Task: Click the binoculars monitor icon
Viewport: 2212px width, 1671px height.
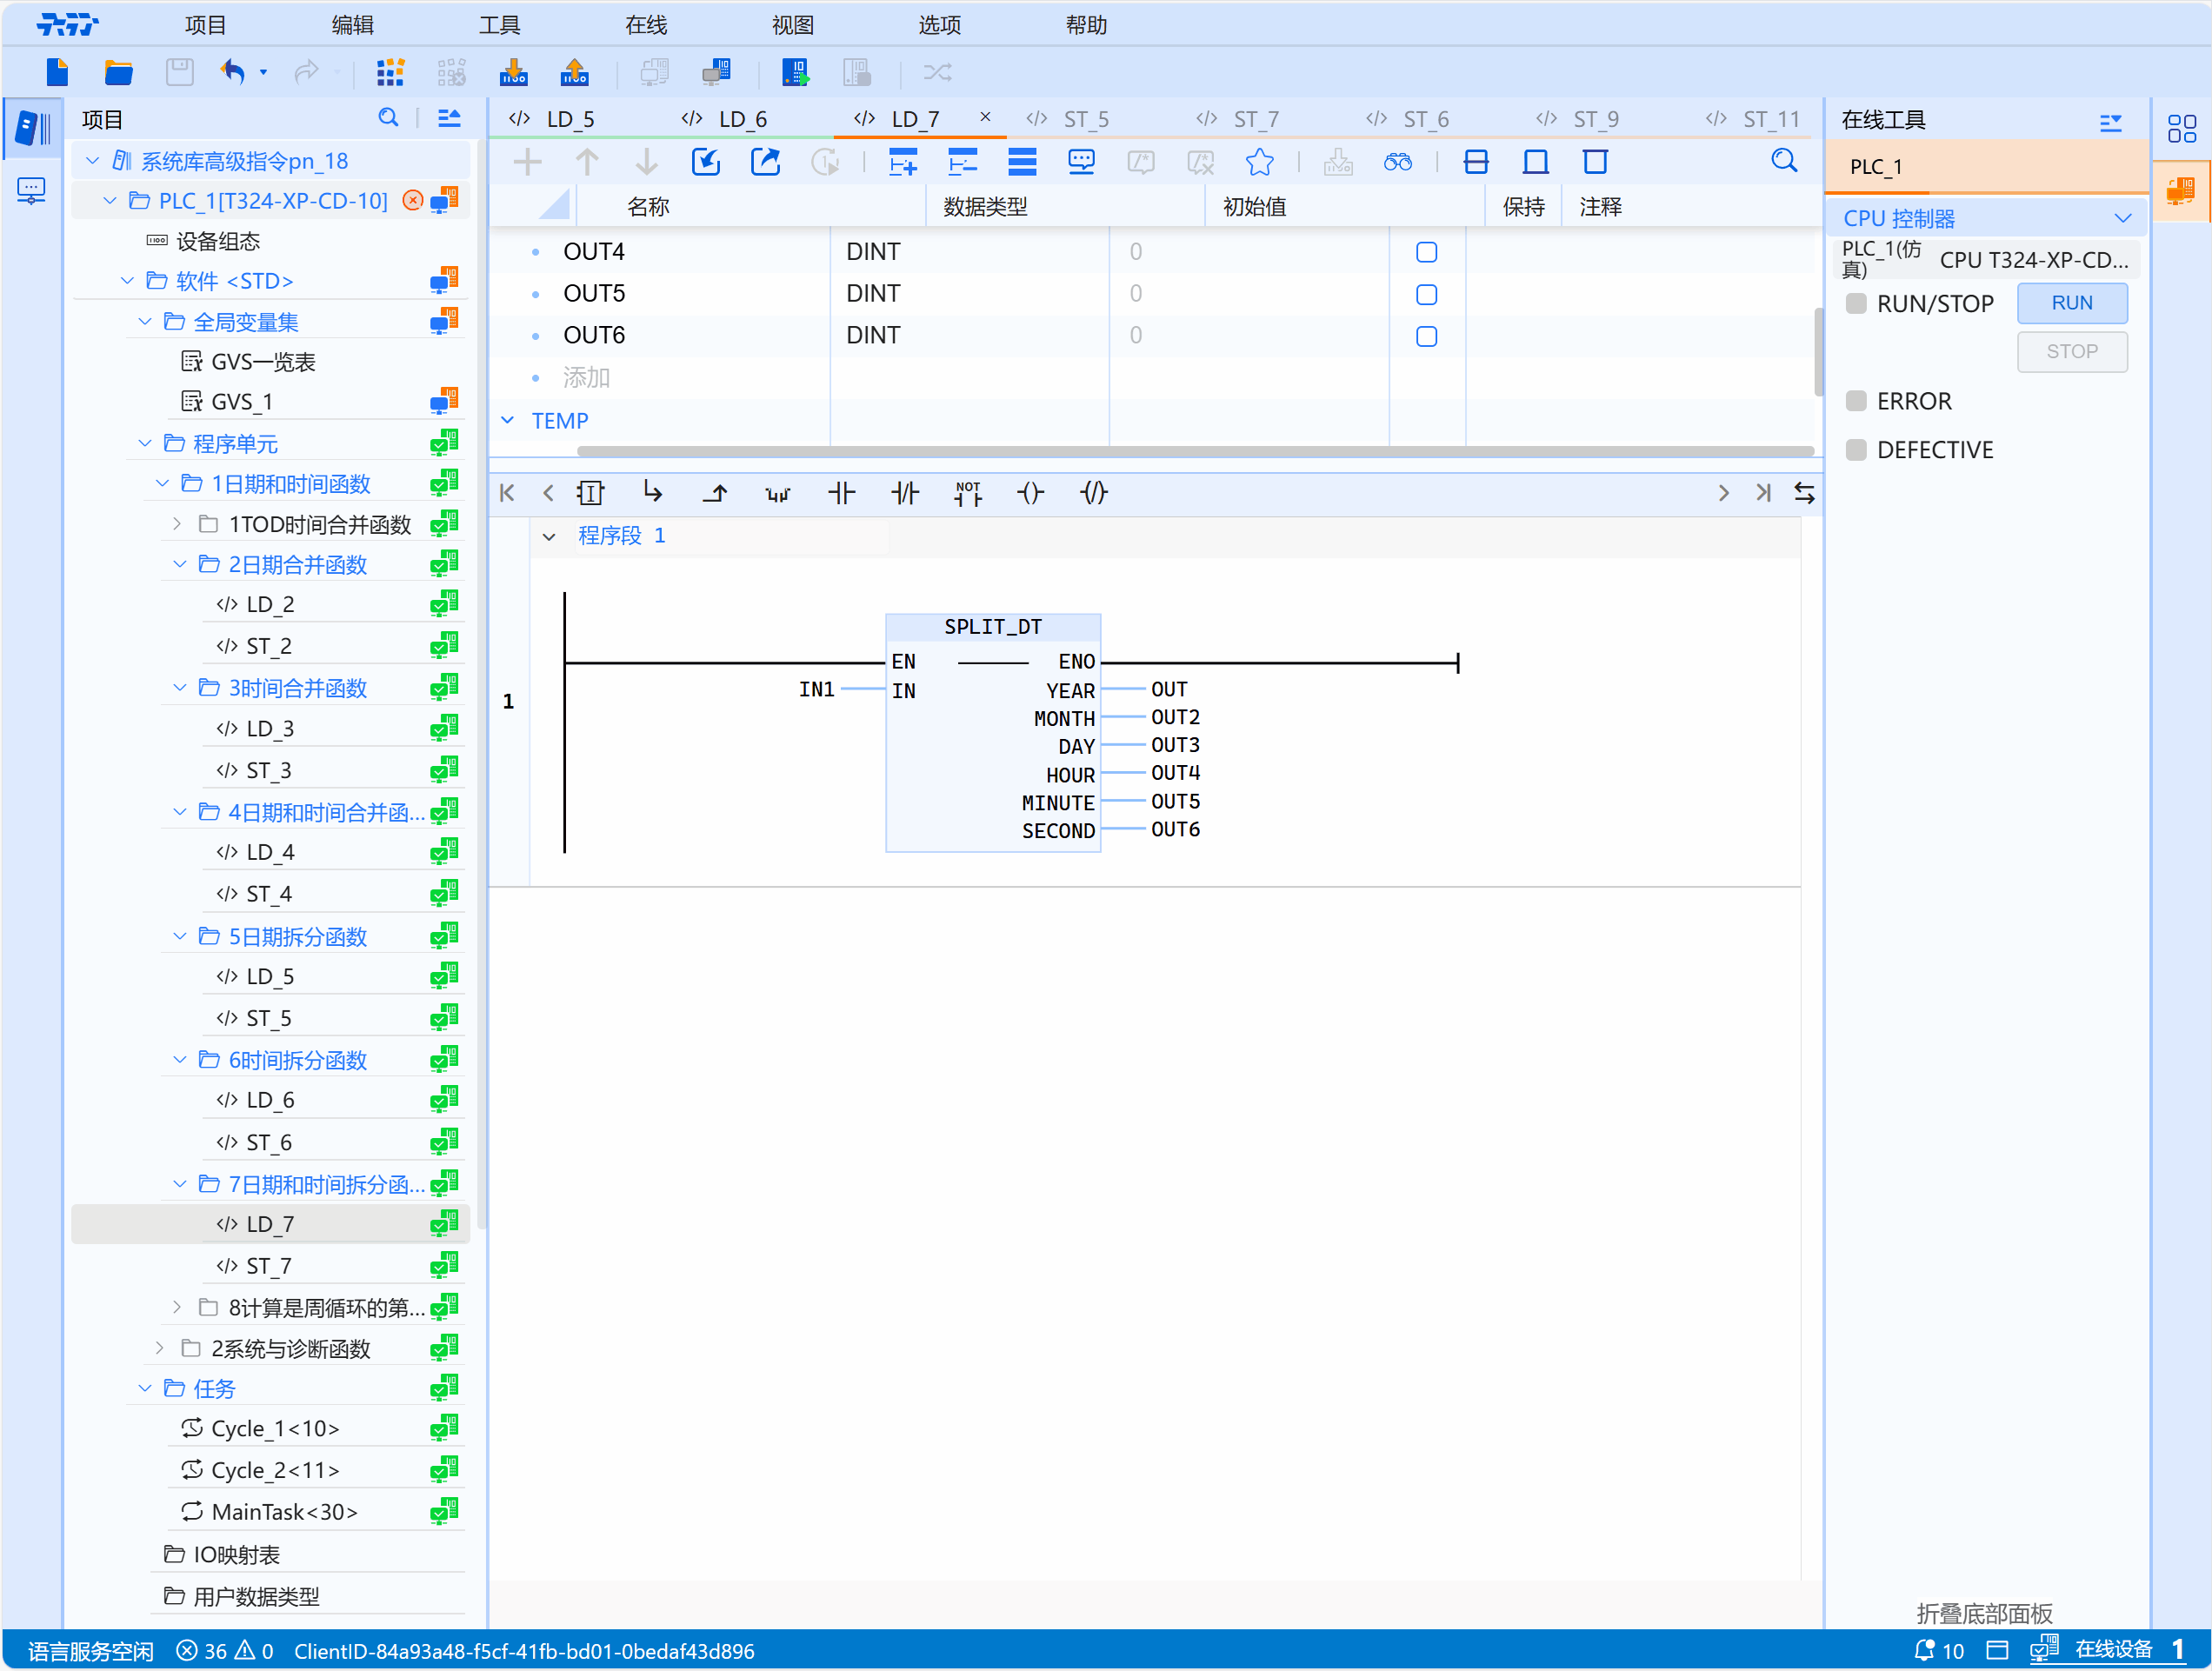Action: coord(1397,162)
